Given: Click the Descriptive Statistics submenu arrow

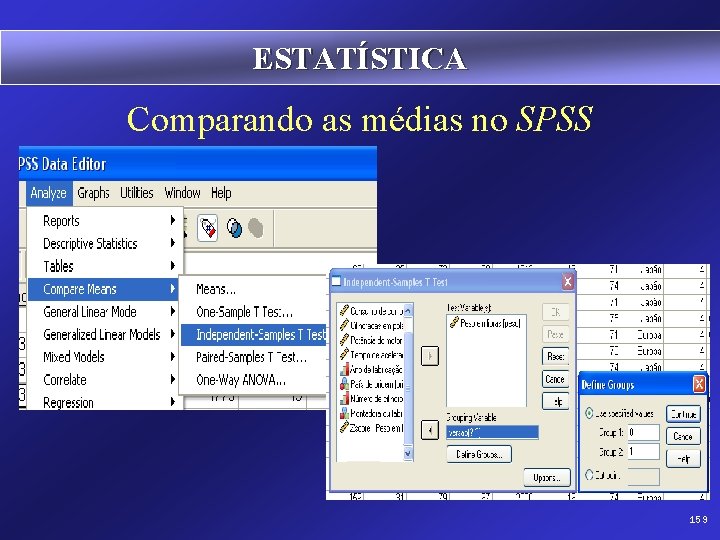Looking at the screenshot, I should [173, 243].
